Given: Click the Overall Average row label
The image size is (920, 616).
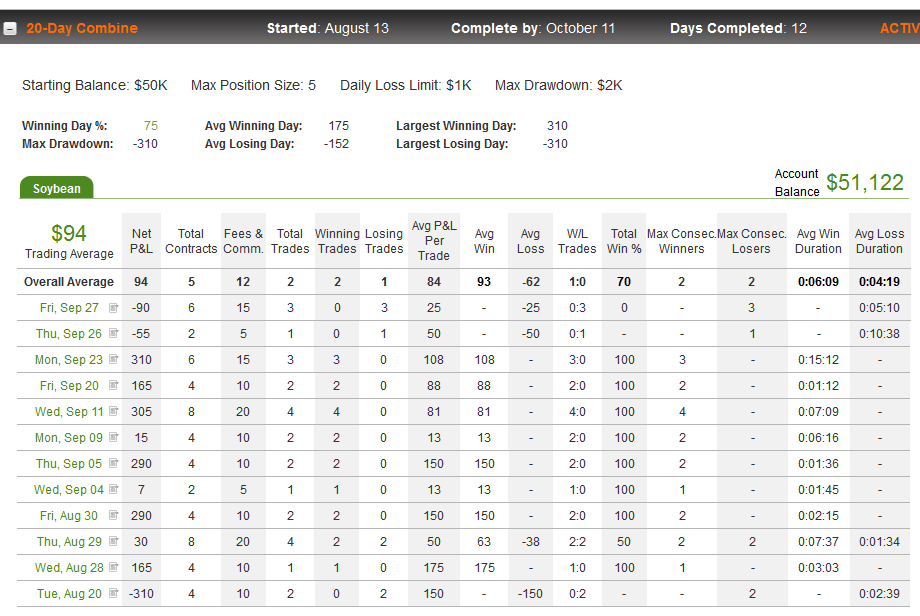Looking at the screenshot, I should [x=69, y=282].
